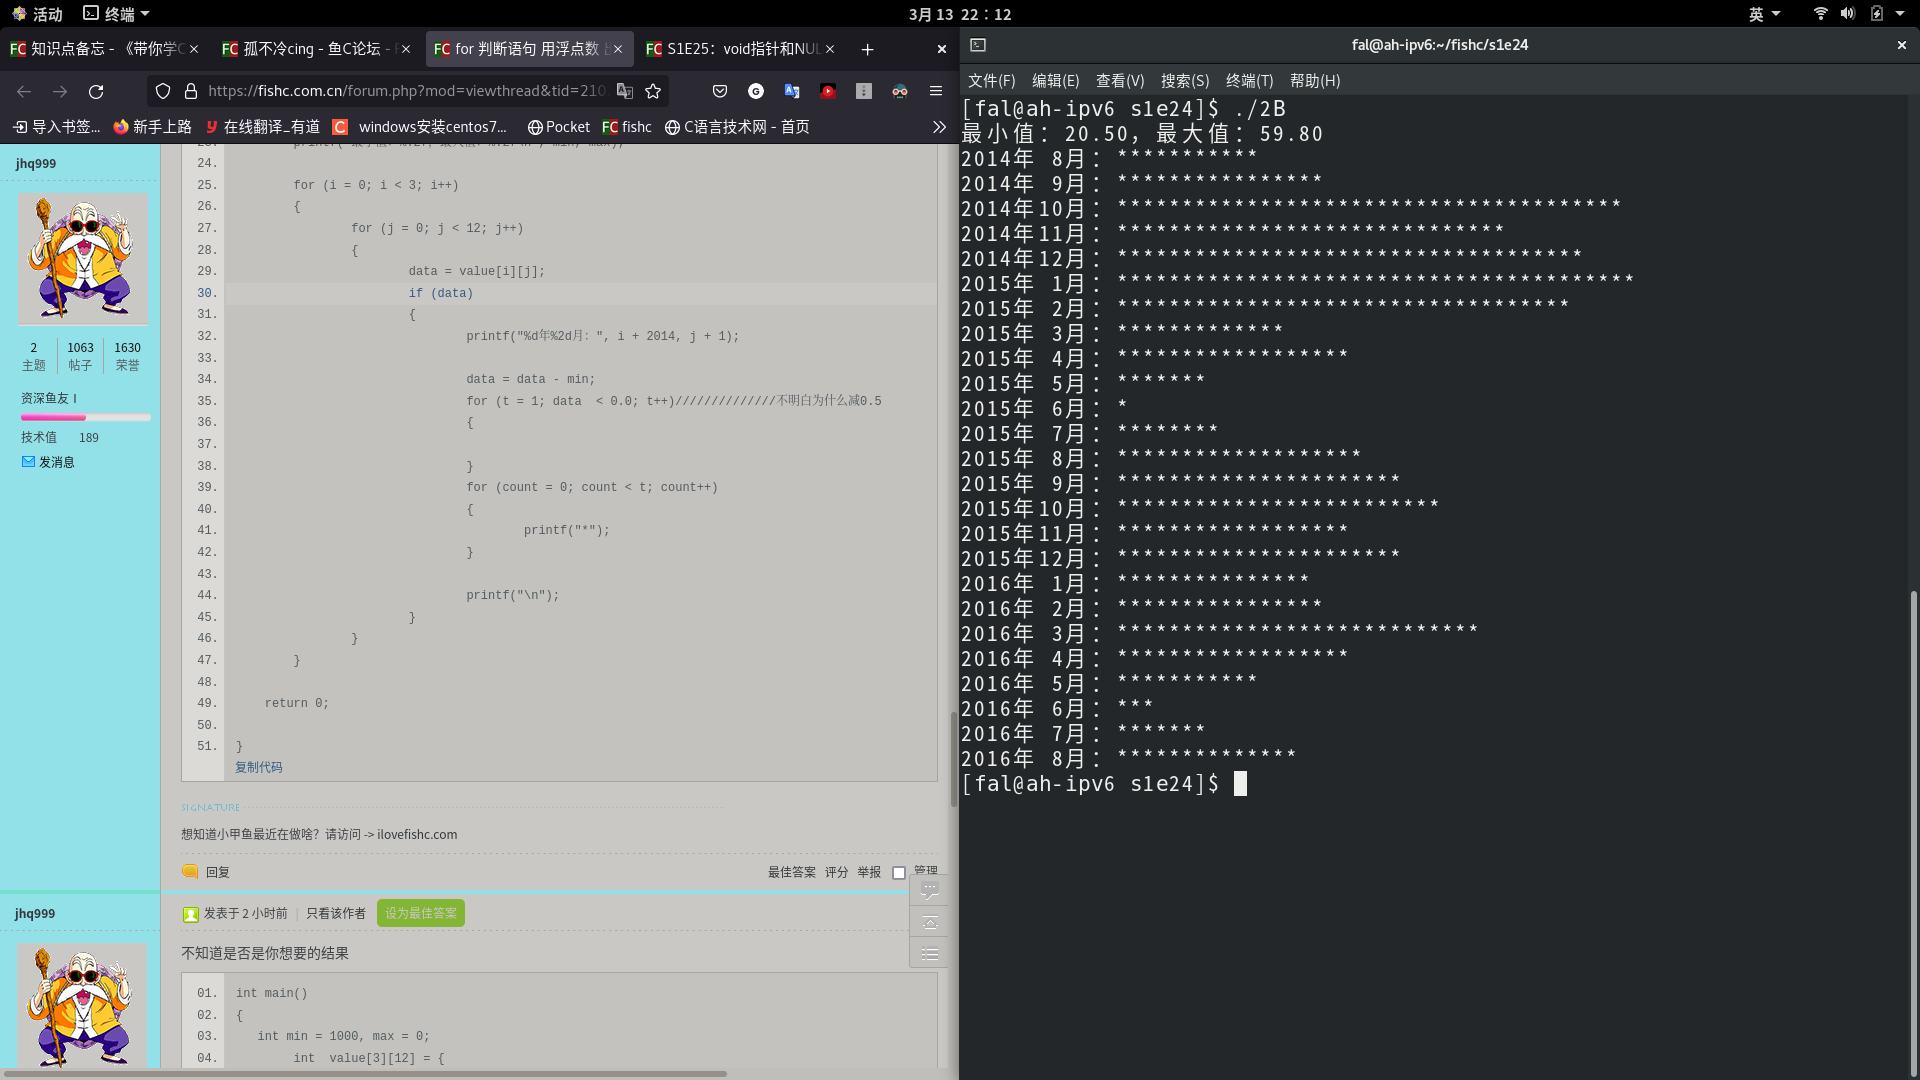This screenshot has width=1920, height=1080.
Task: Open terminal 帮助(H) menu
Action: pyautogui.click(x=1315, y=81)
